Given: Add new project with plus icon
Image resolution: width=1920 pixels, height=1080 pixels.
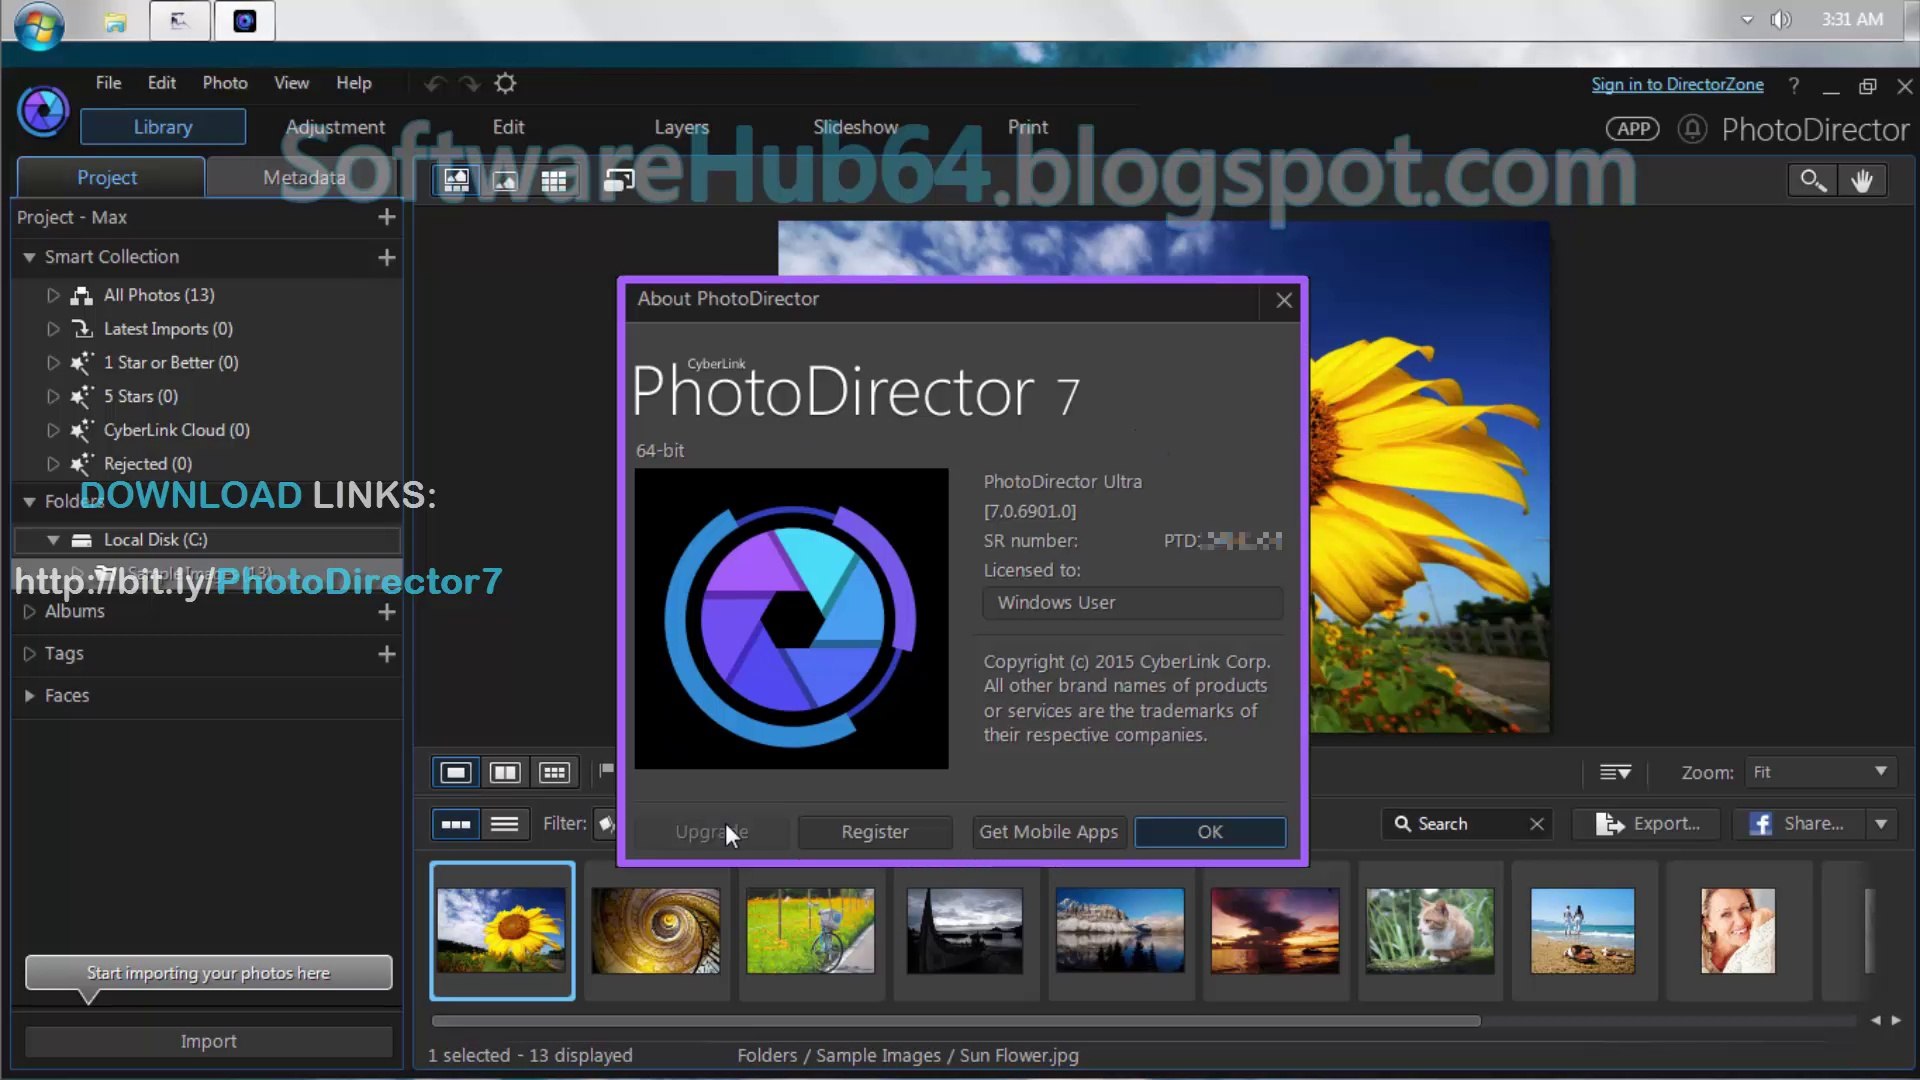Looking at the screenshot, I should click(387, 217).
